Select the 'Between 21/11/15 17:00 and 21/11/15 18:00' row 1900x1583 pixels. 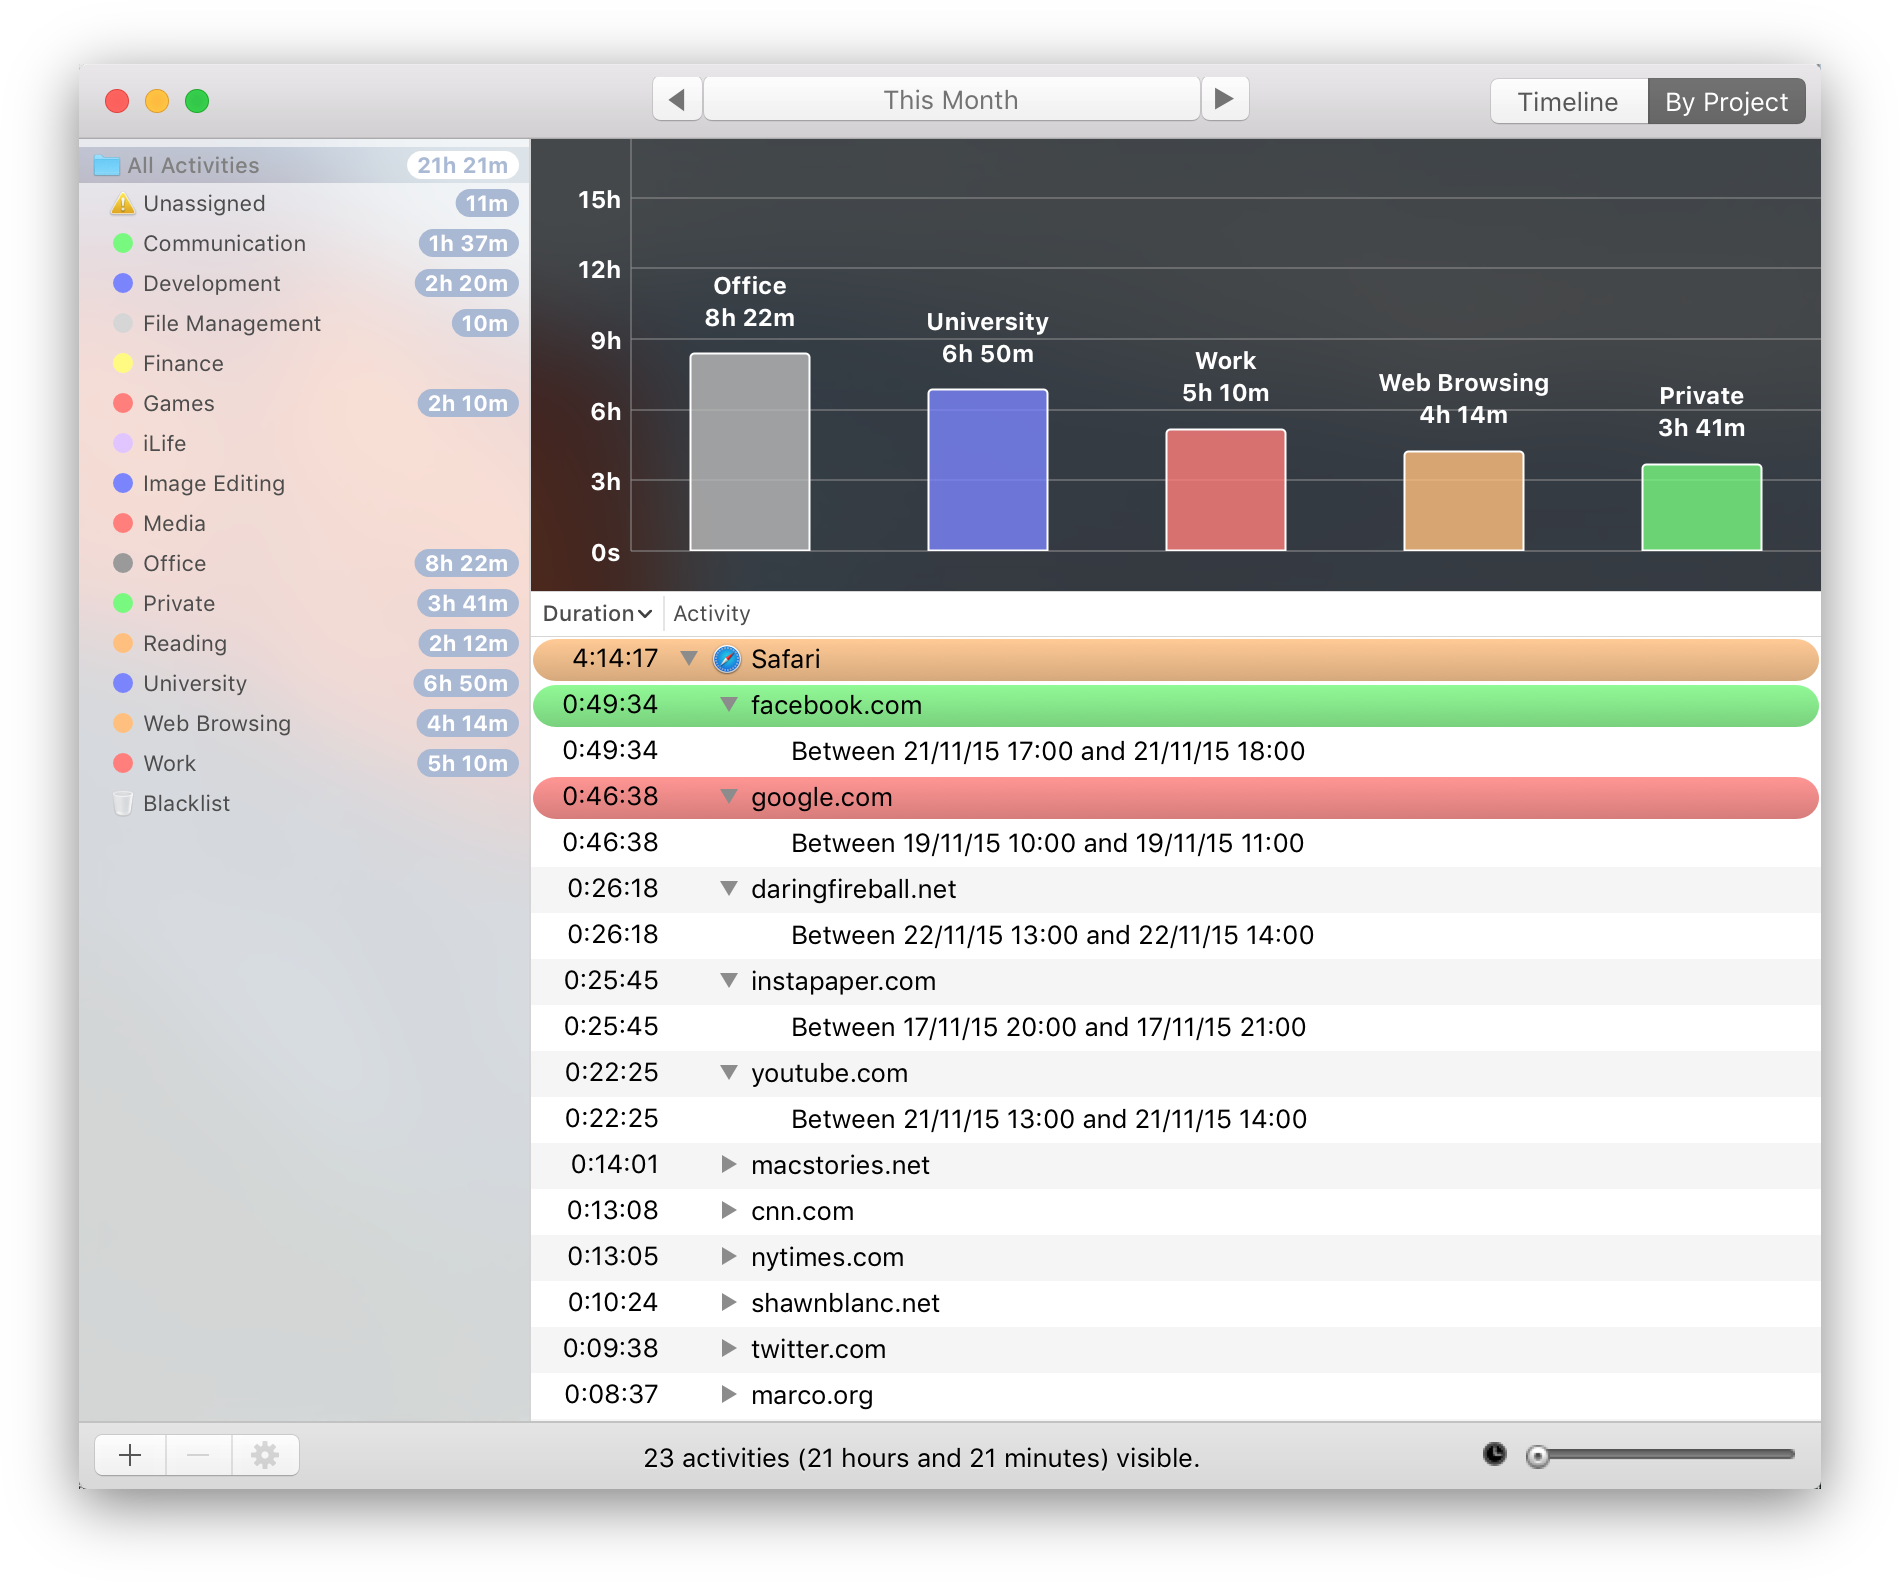click(1176, 751)
